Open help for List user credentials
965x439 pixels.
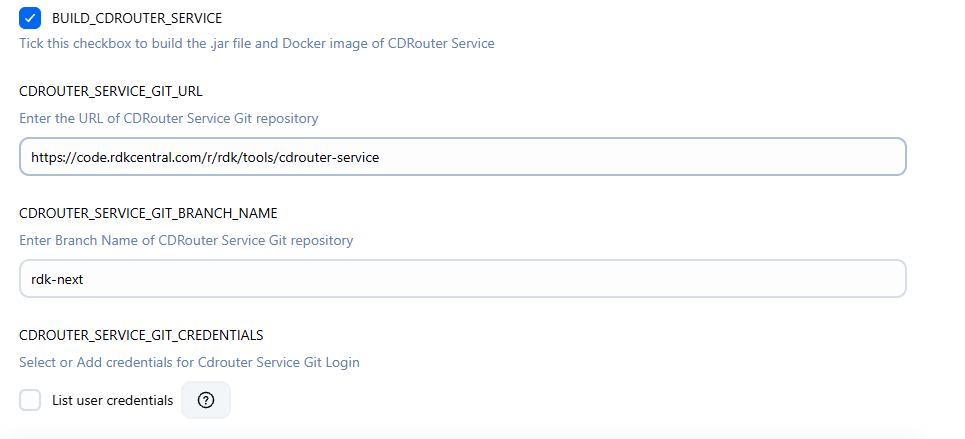(206, 400)
